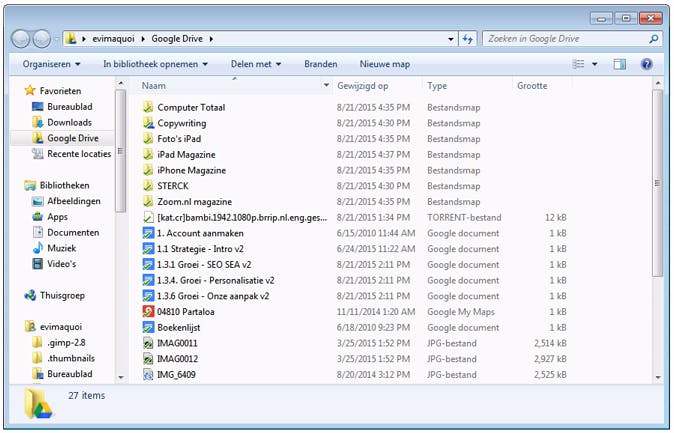
Task: Sort by the Gewijzigd op column
Action: click(x=362, y=86)
